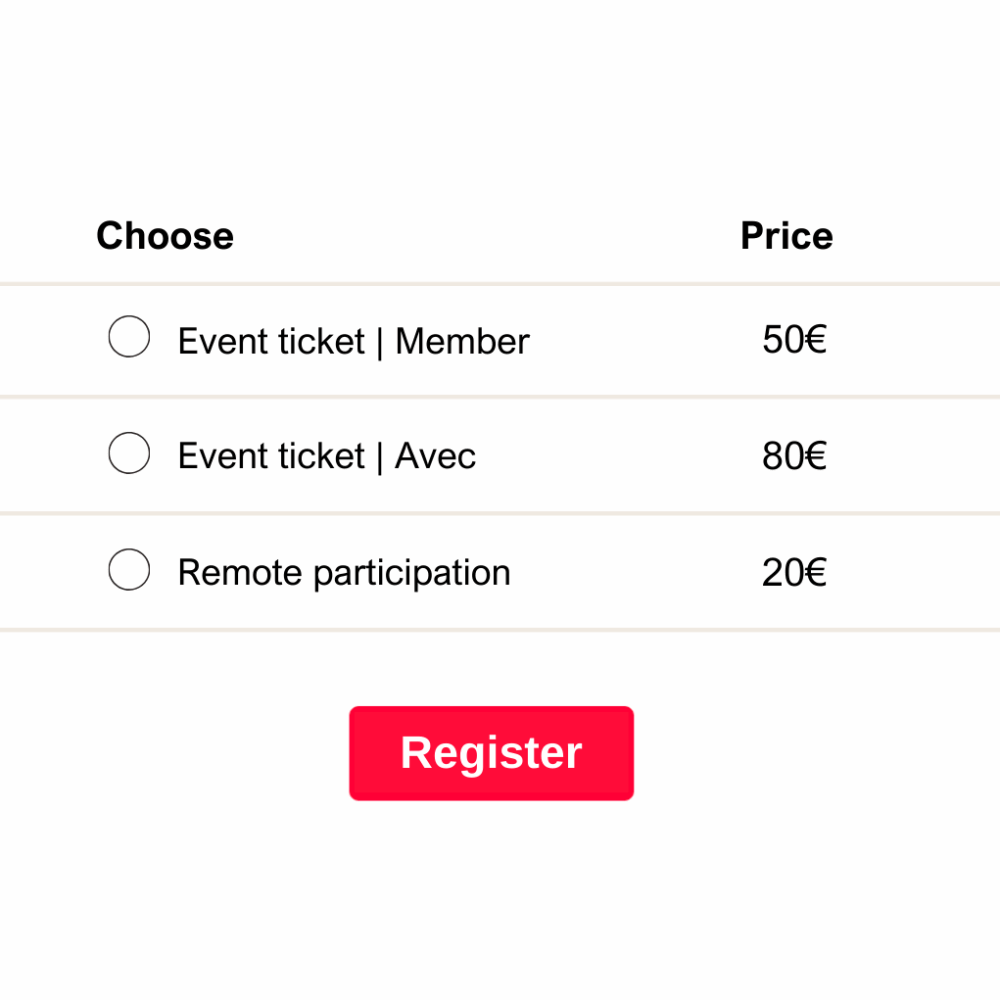Click the Choose column header
1000x1000 pixels.
164,236
